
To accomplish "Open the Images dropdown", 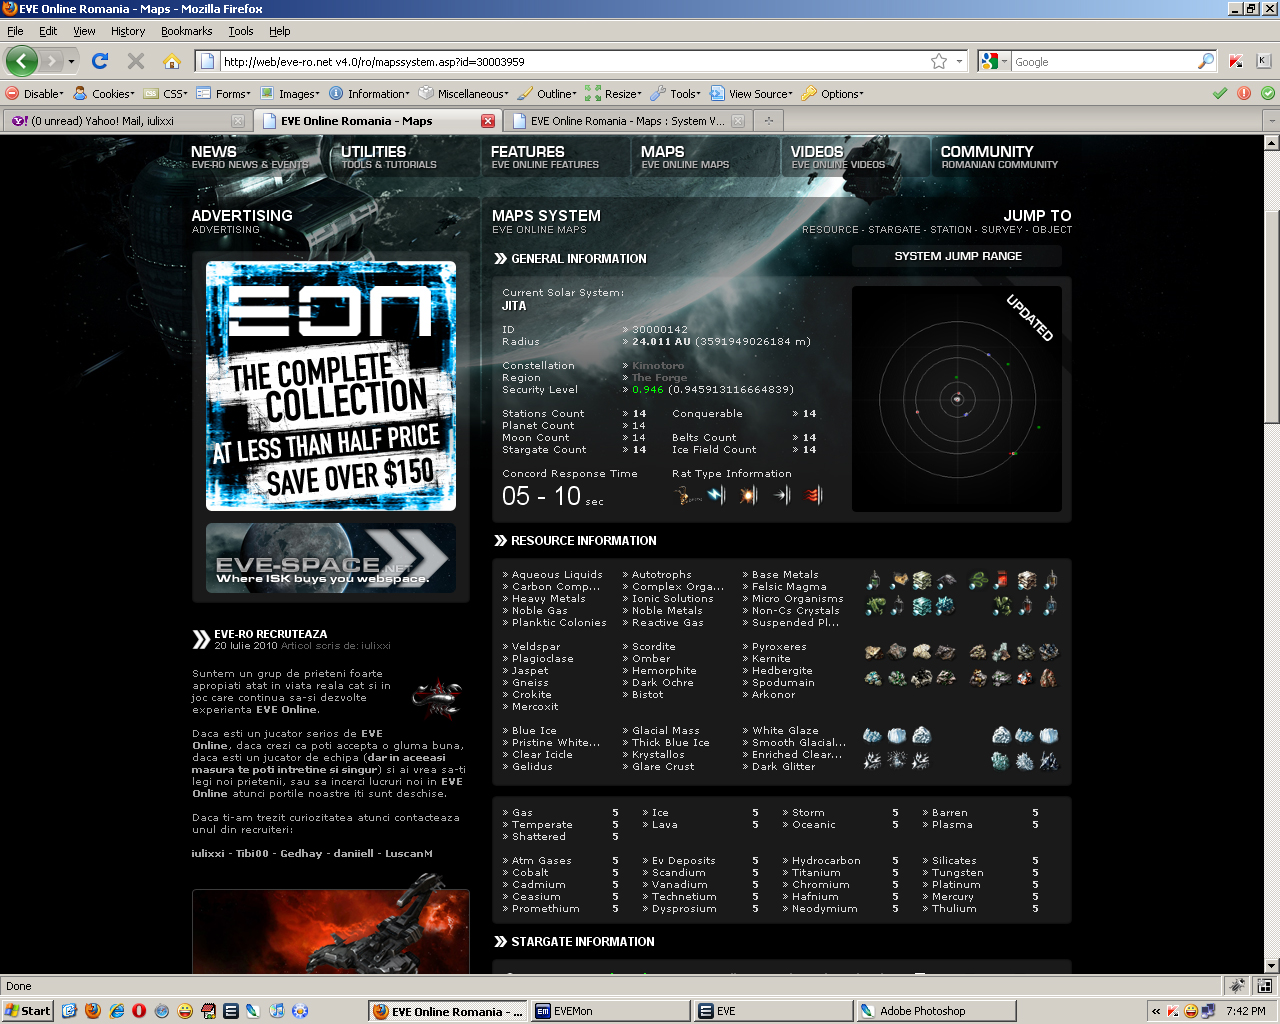I will pyautogui.click(x=290, y=94).
